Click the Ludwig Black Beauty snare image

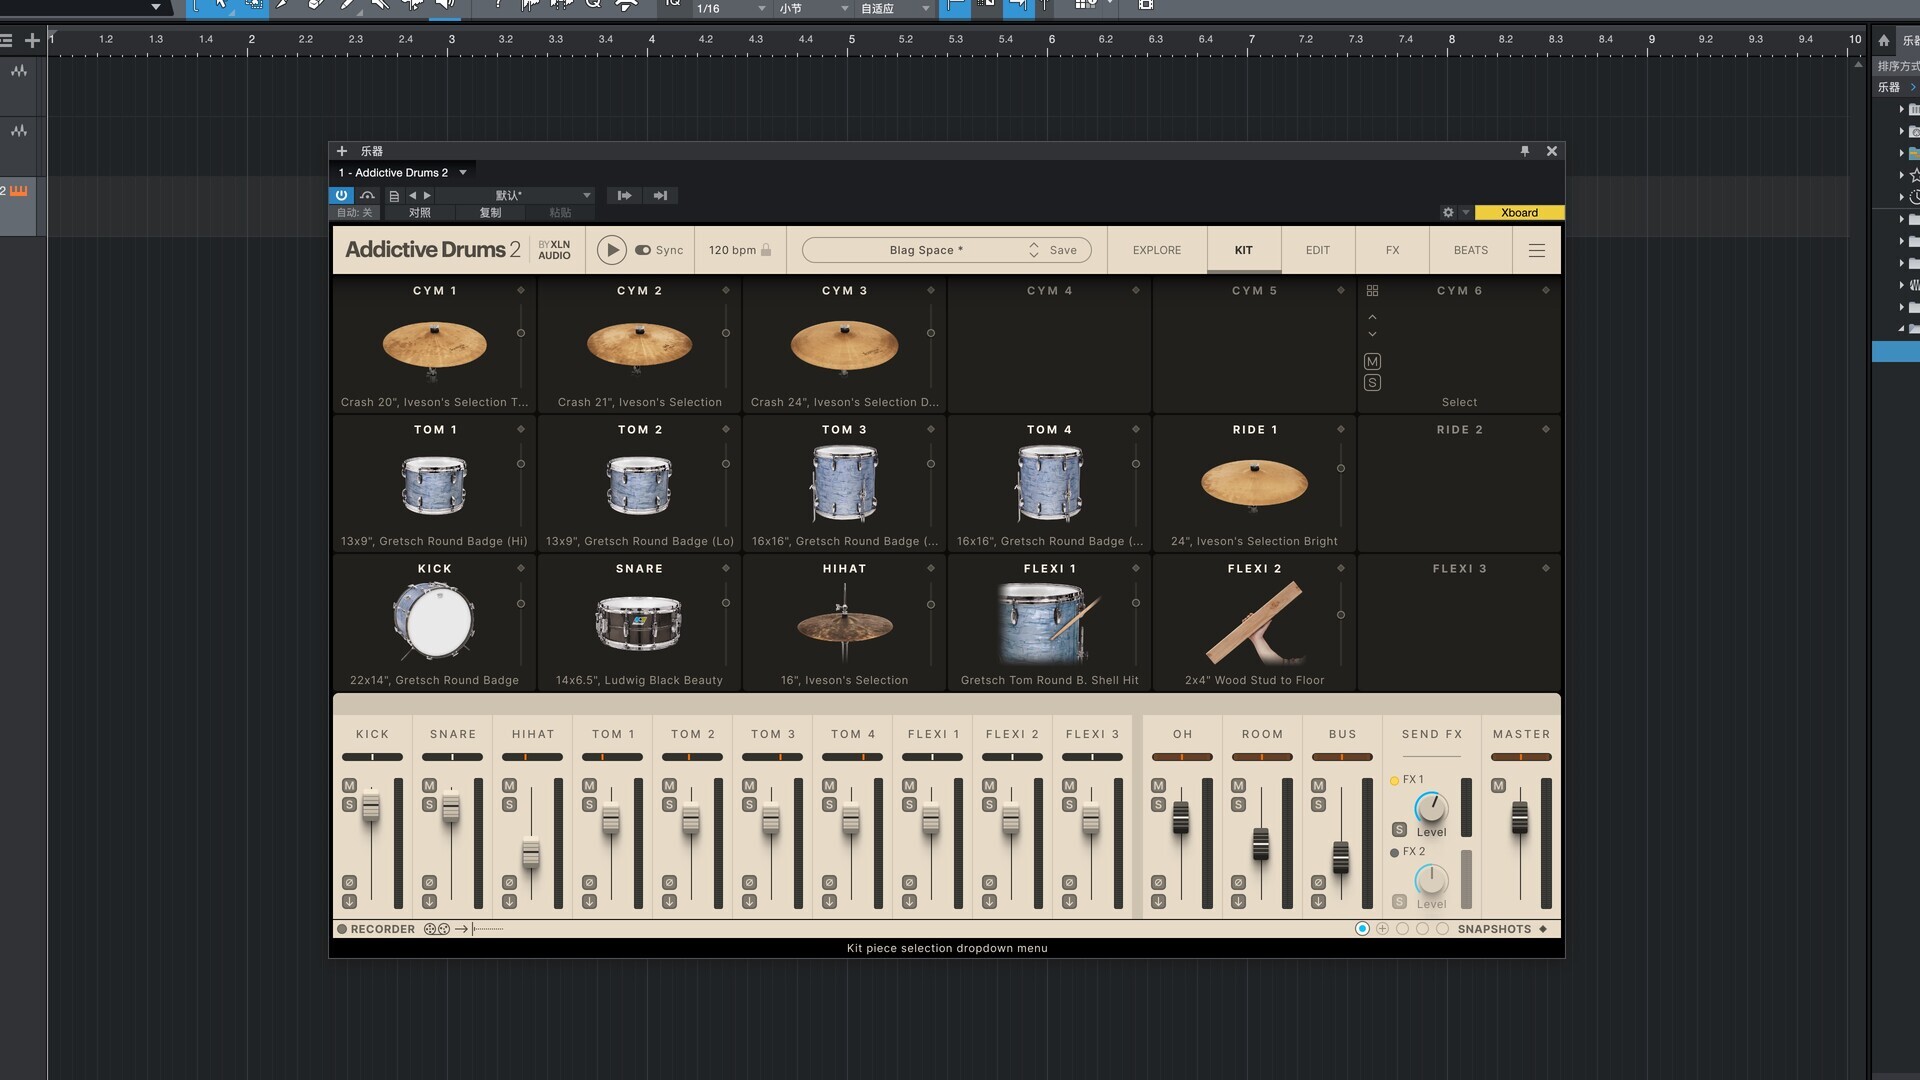pyautogui.click(x=639, y=622)
